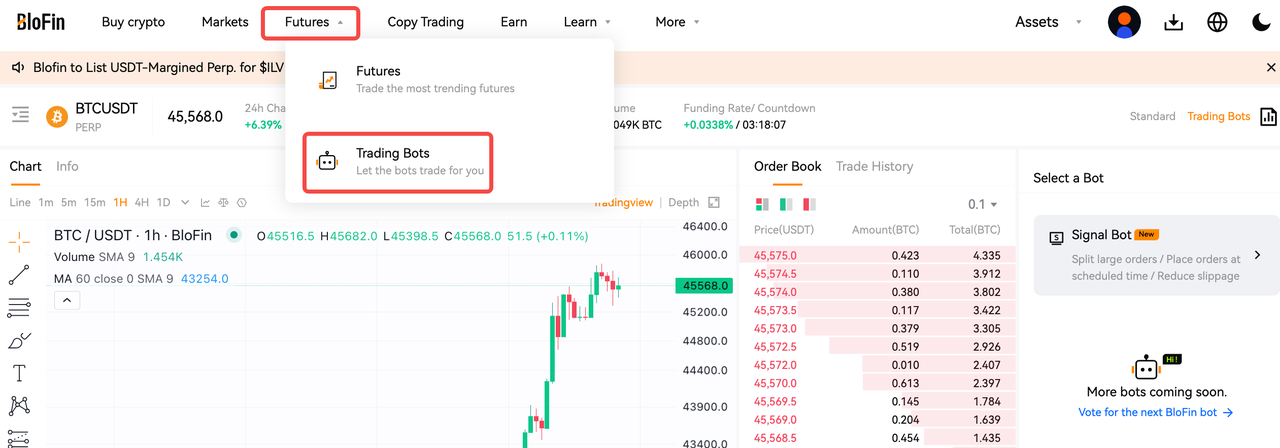Open Copy Trading

[425, 22]
